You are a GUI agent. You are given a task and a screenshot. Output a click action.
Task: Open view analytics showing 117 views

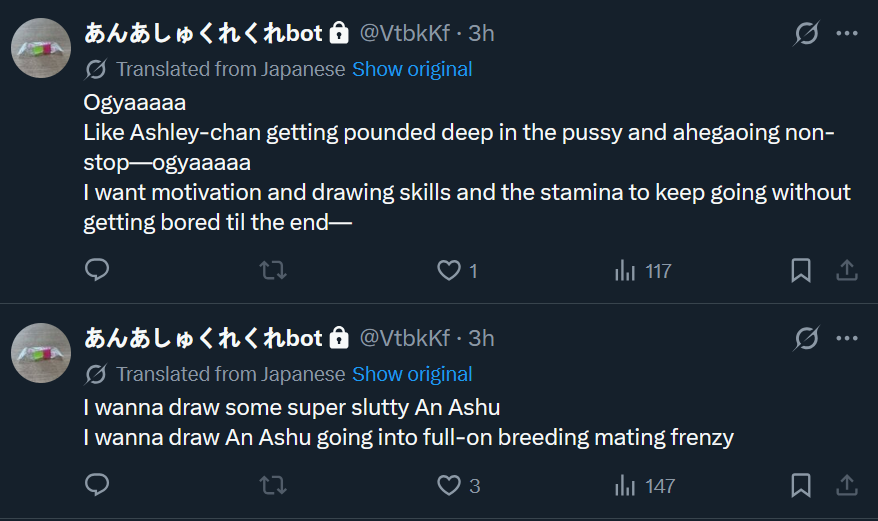click(626, 270)
